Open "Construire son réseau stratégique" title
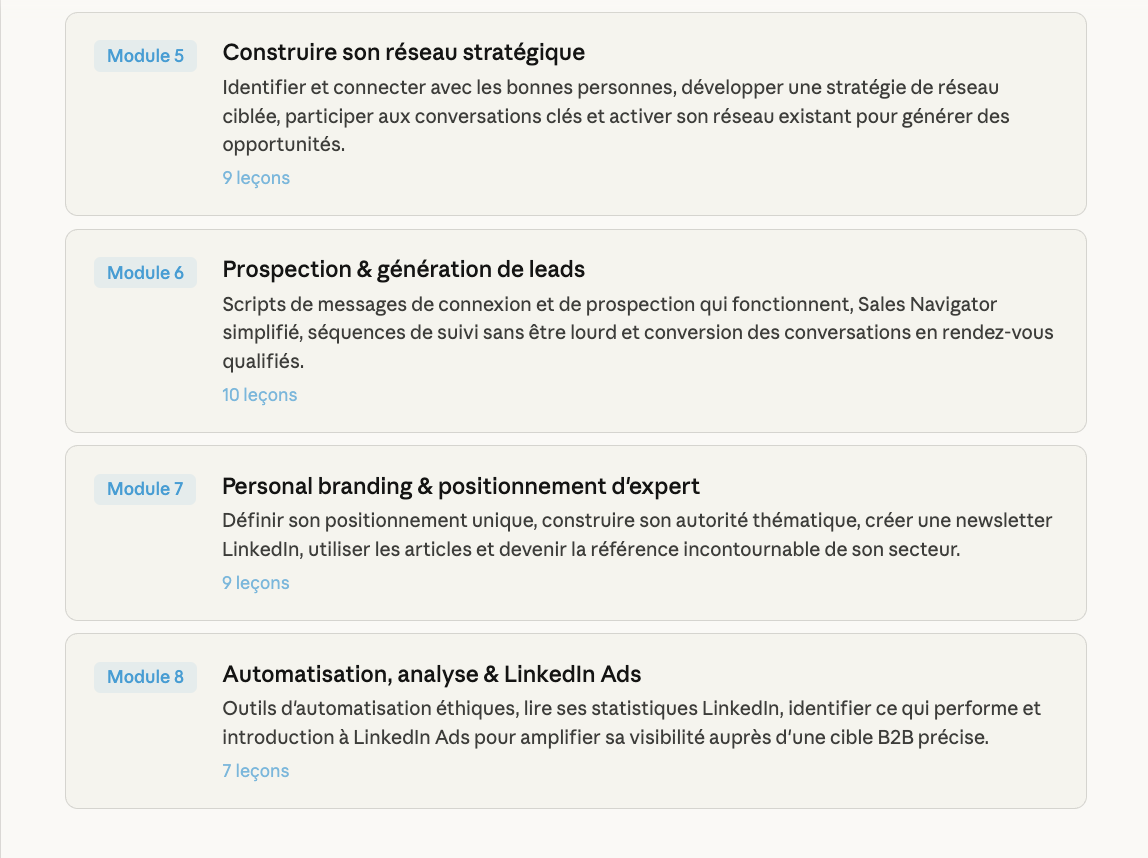Image resolution: width=1148 pixels, height=858 pixels. pyautogui.click(x=403, y=52)
